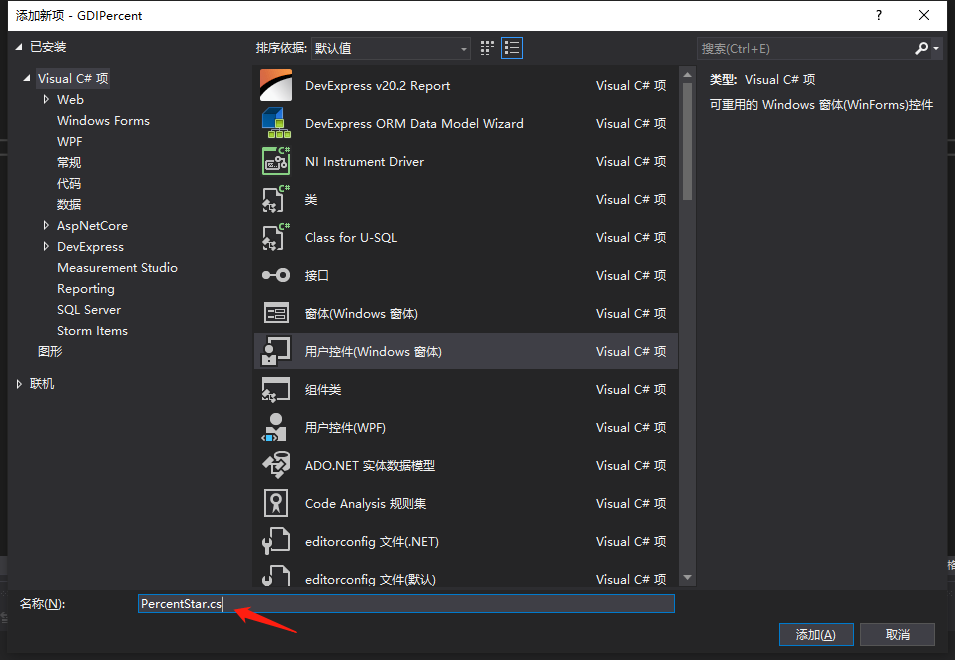Select the 'Code Analysis 规则集' row text

(x=365, y=504)
